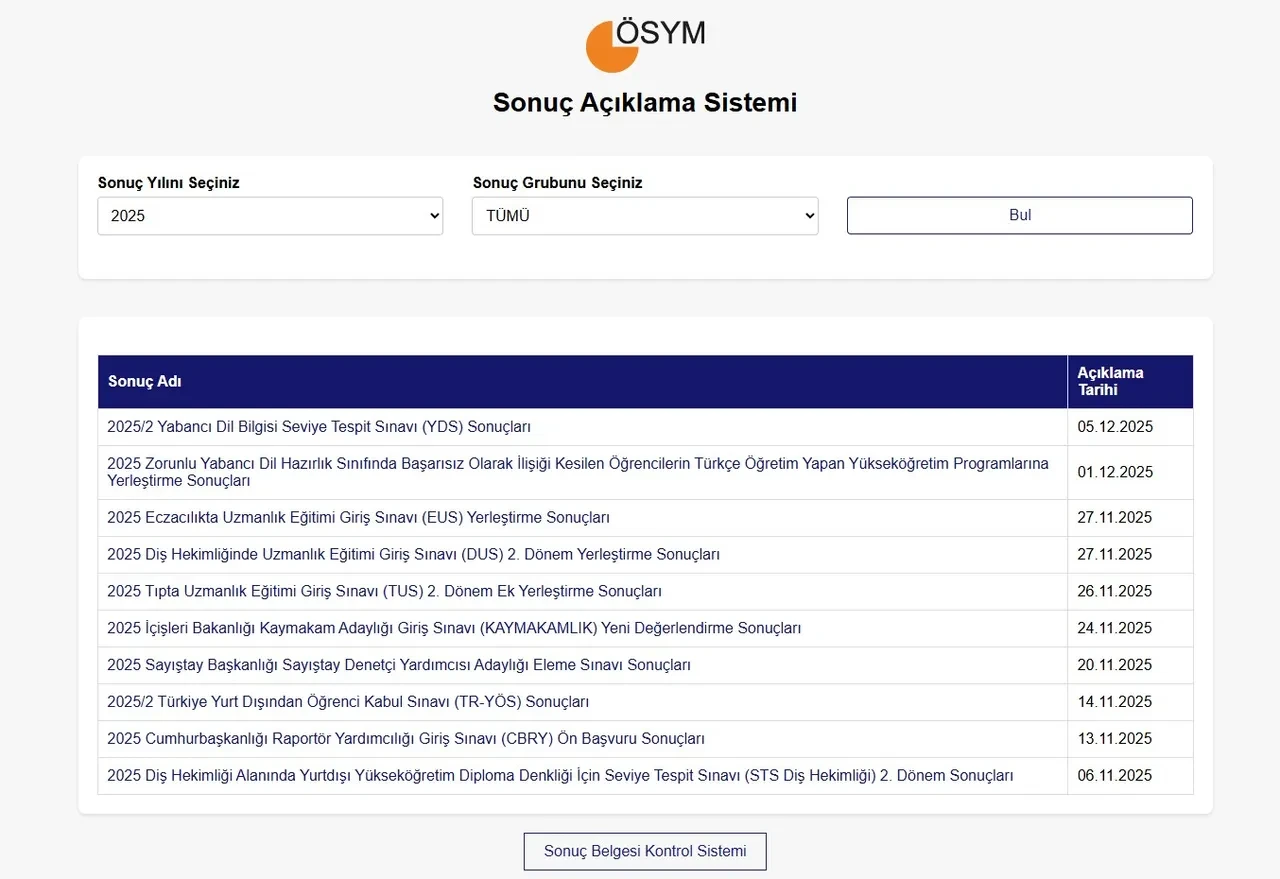The image size is (1280, 879).
Task: Select KAYMAKAMLIK Yeni Değerlendirme Sonuçları
Action: pos(454,629)
